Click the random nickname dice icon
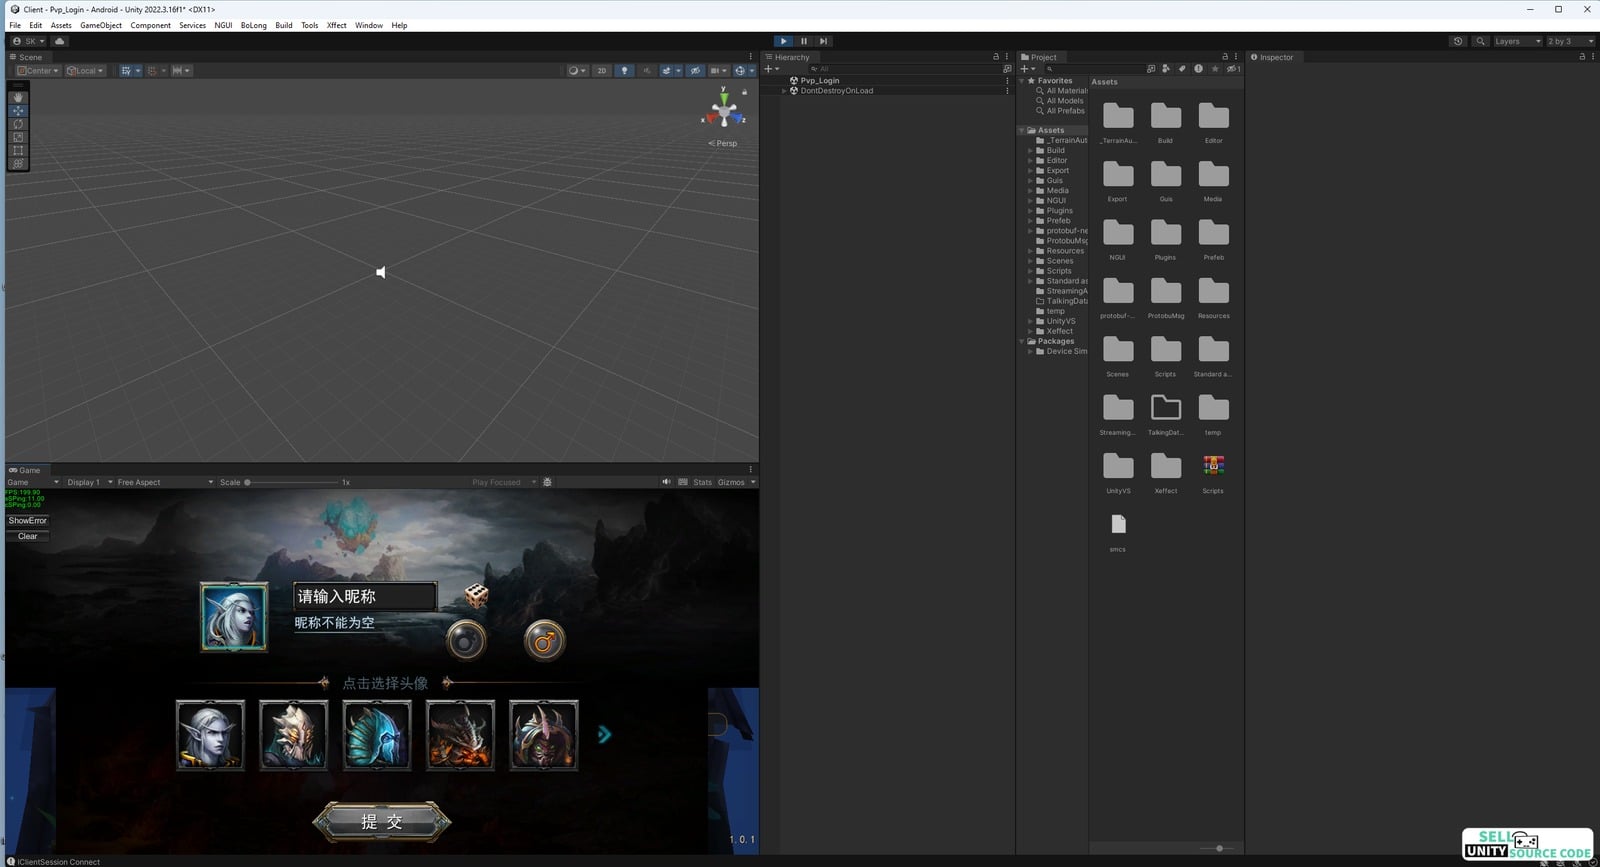The height and width of the screenshot is (867, 1600). click(x=477, y=596)
